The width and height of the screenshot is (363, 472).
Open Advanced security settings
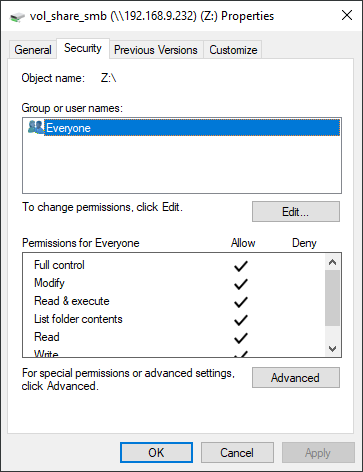point(296,378)
